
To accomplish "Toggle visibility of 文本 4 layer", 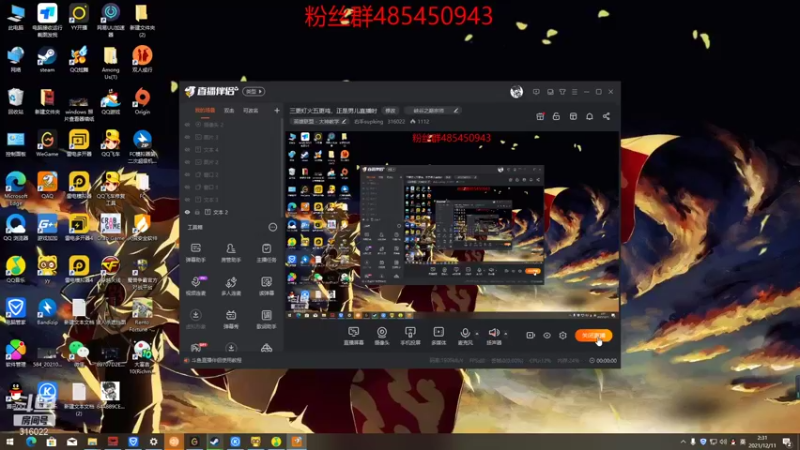I will [x=187, y=149].
